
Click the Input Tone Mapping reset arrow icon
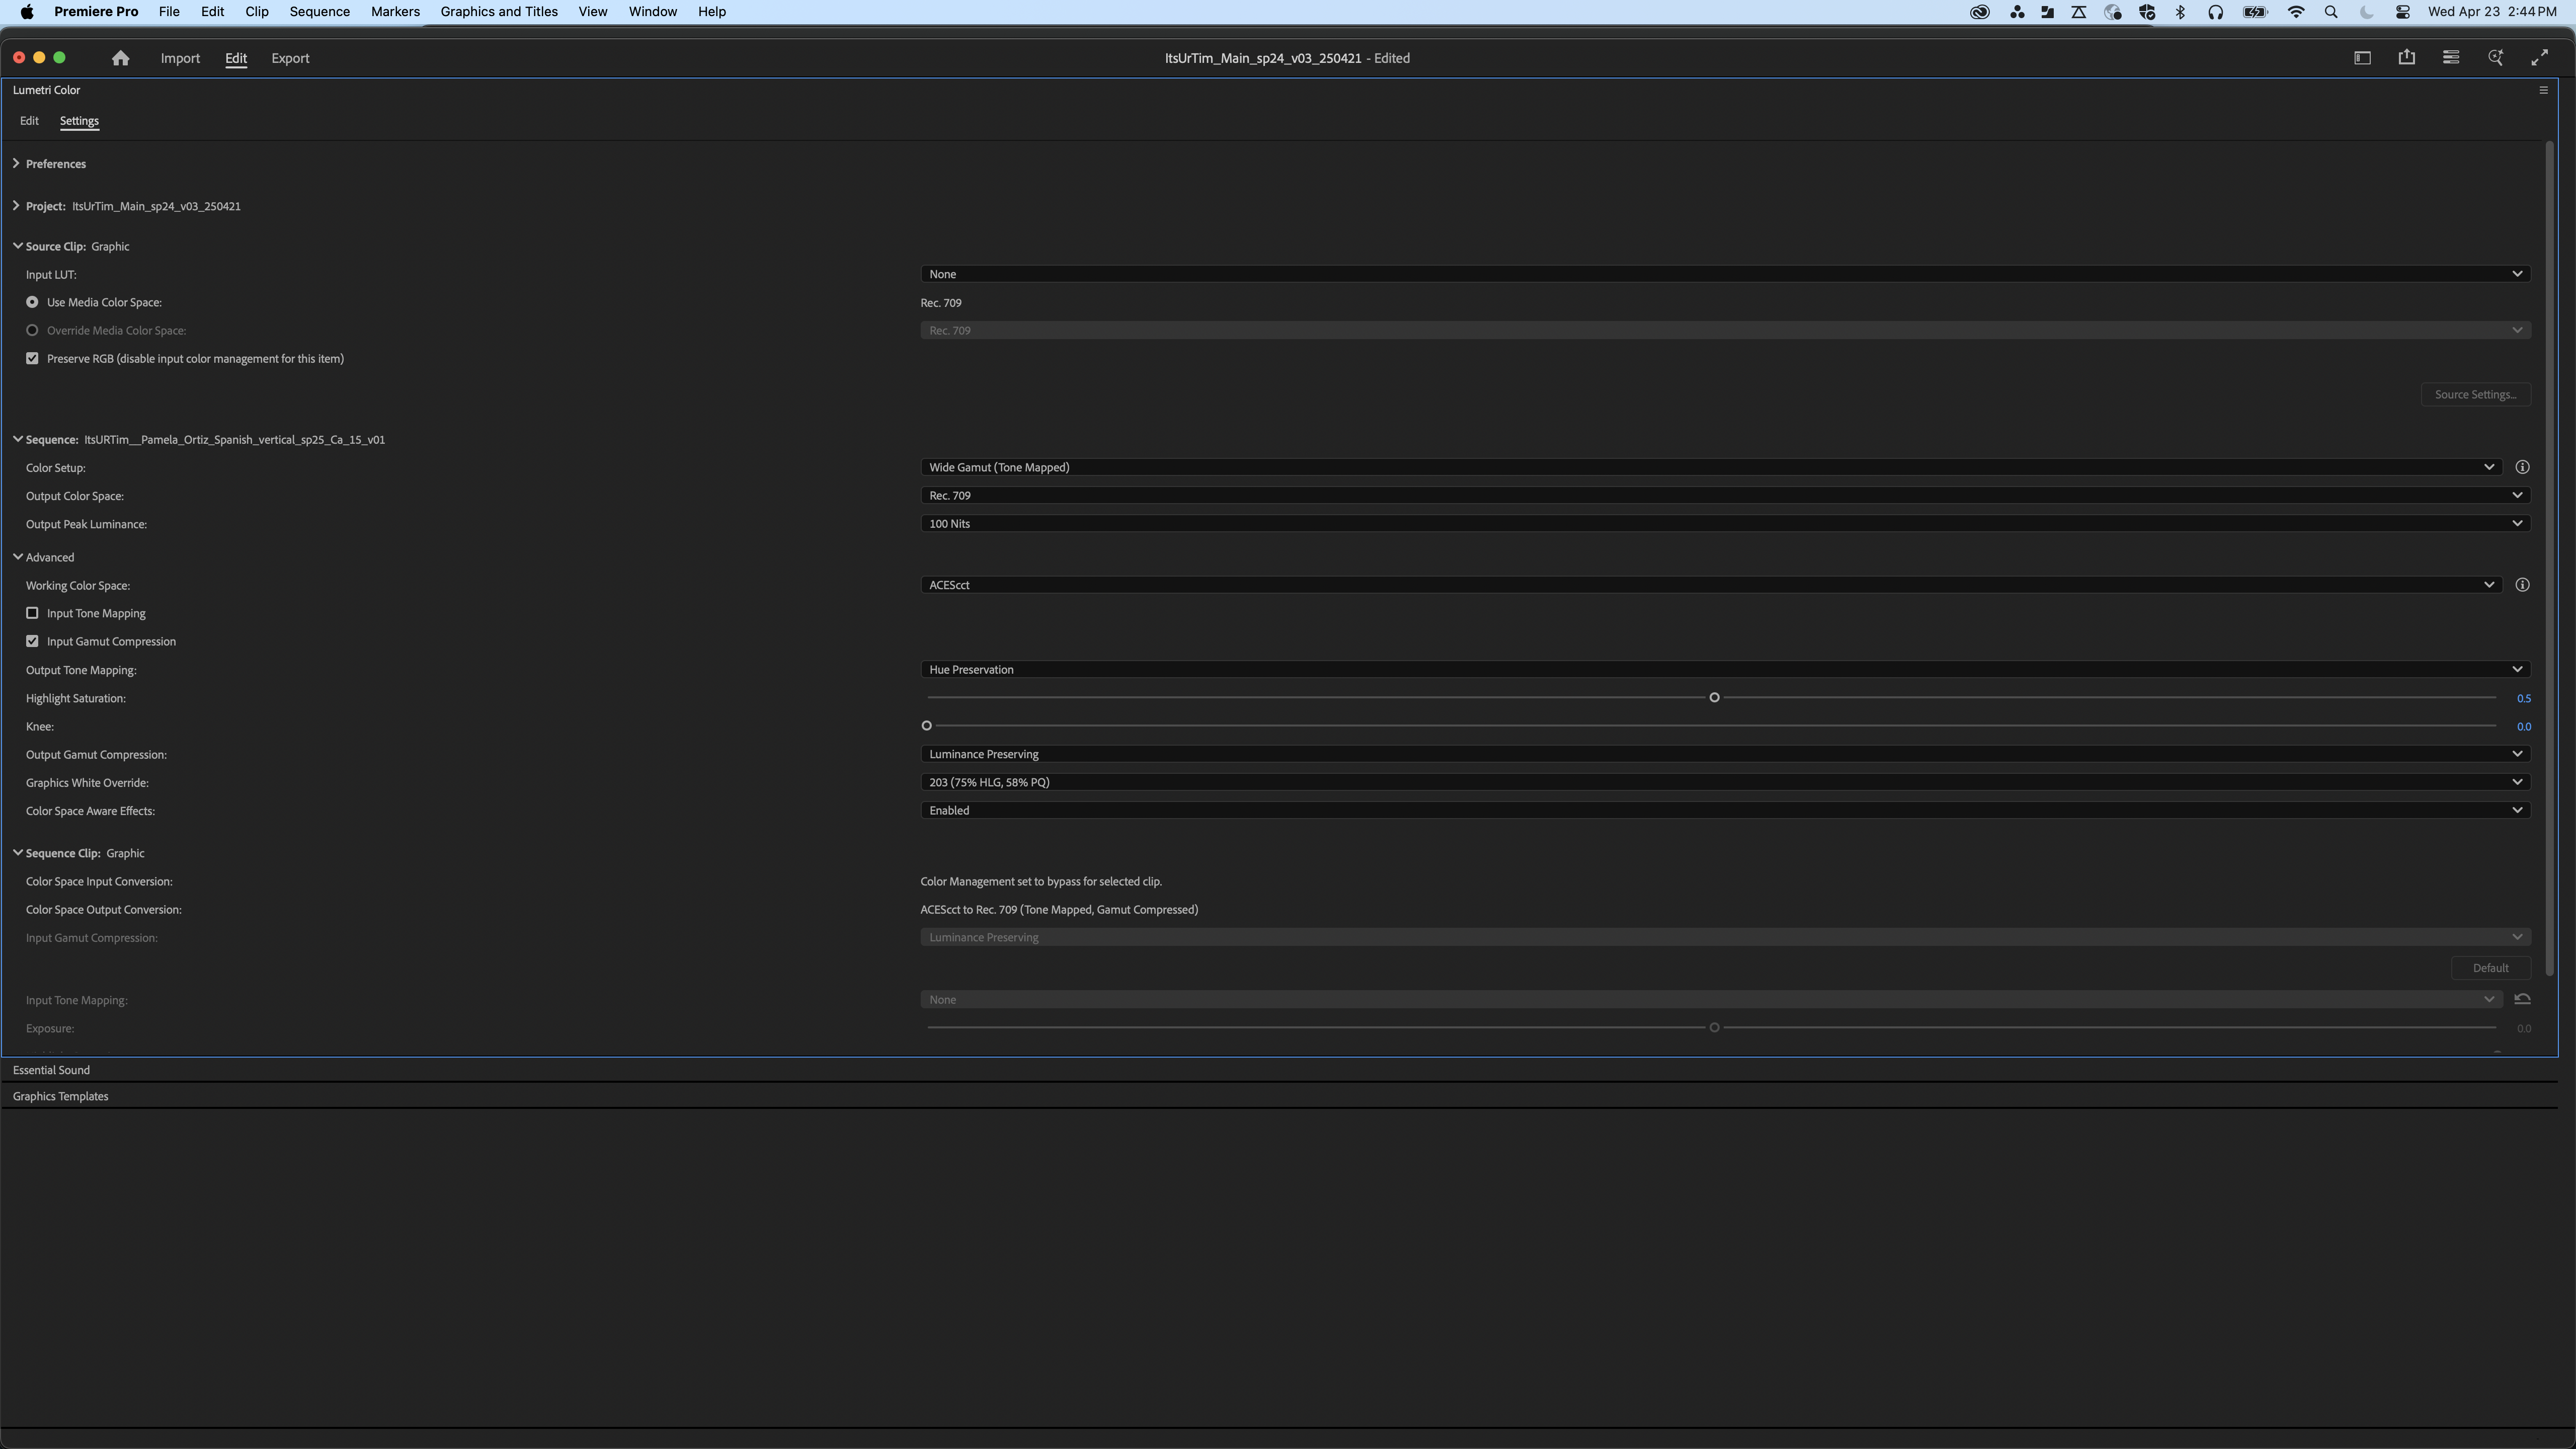pyautogui.click(x=2522, y=999)
